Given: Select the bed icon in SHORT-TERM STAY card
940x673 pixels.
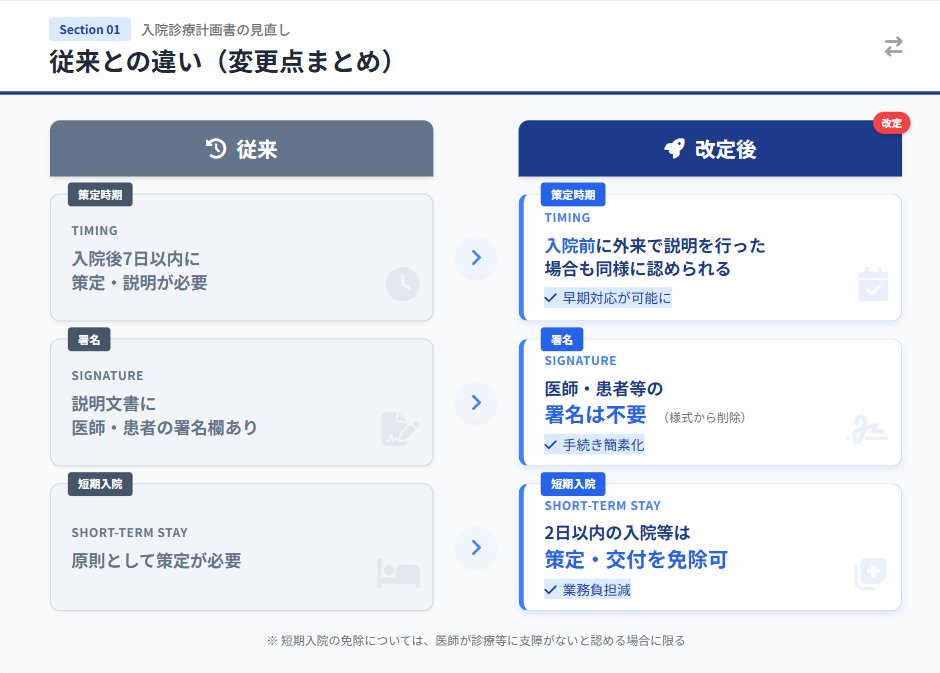Looking at the screenshot, I should pyautogui.click(x=398, y=573).
